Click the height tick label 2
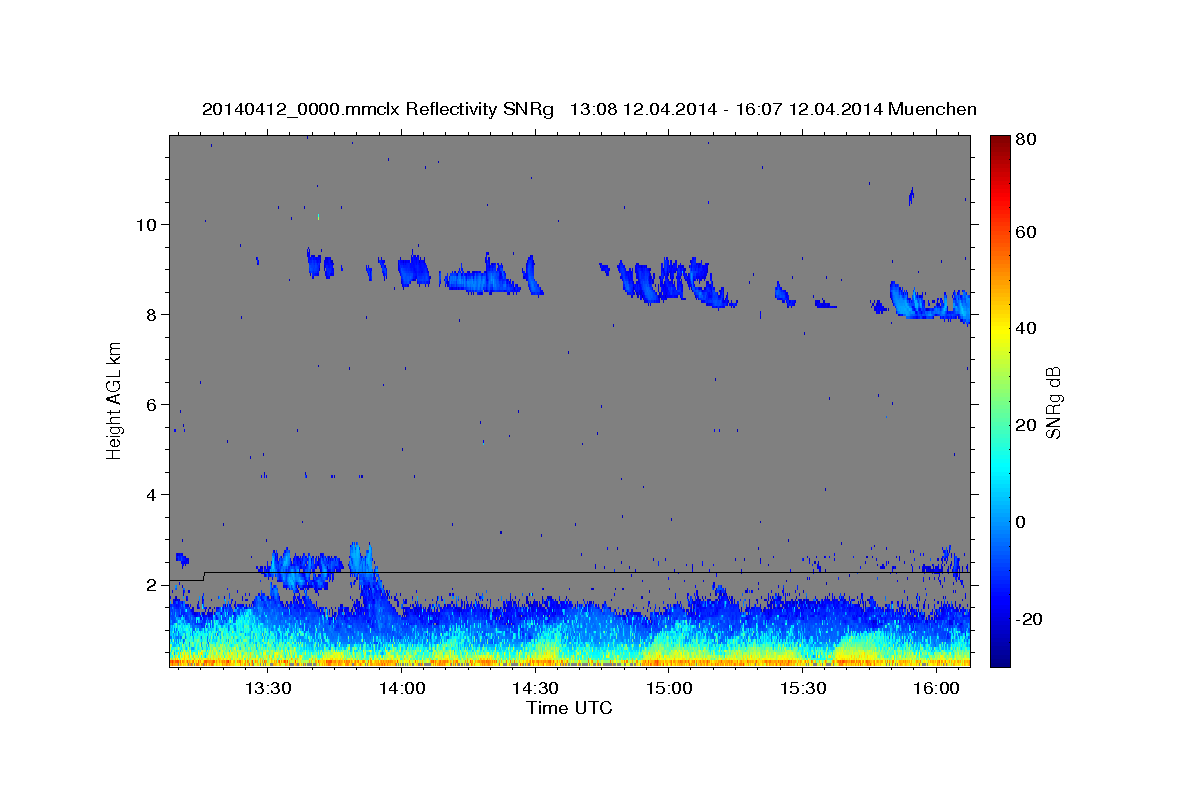Viewport: 1200px width, 800px height. 149,584
